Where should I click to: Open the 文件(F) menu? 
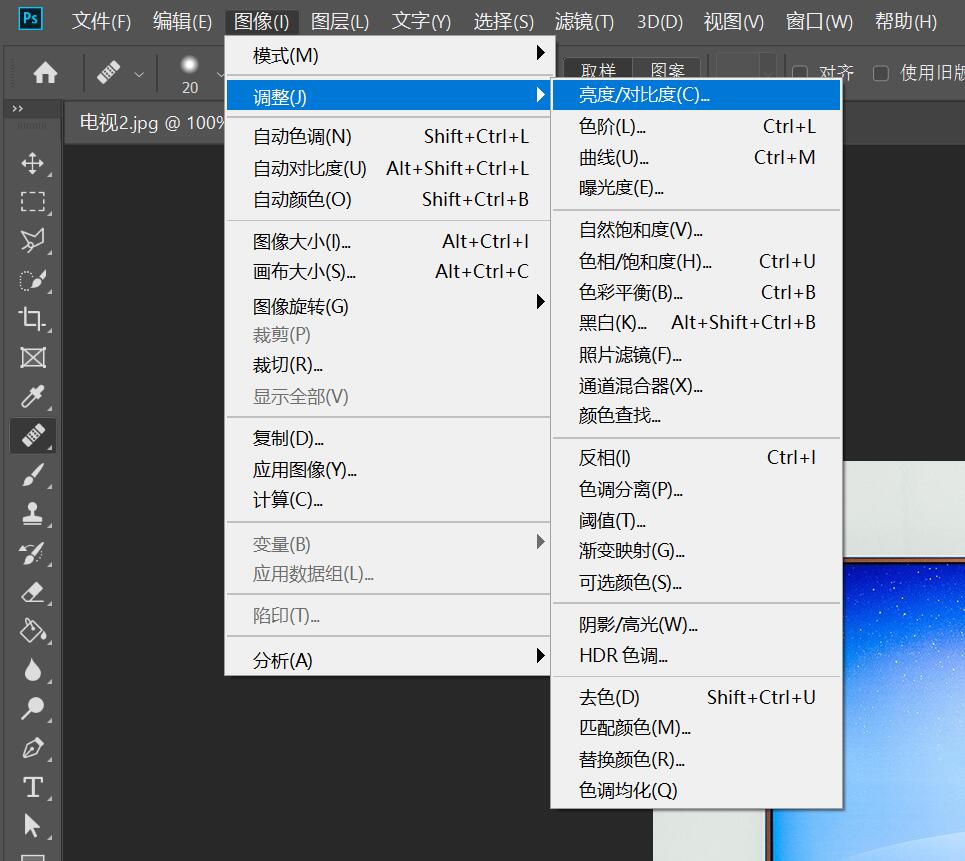click(102, 22)
